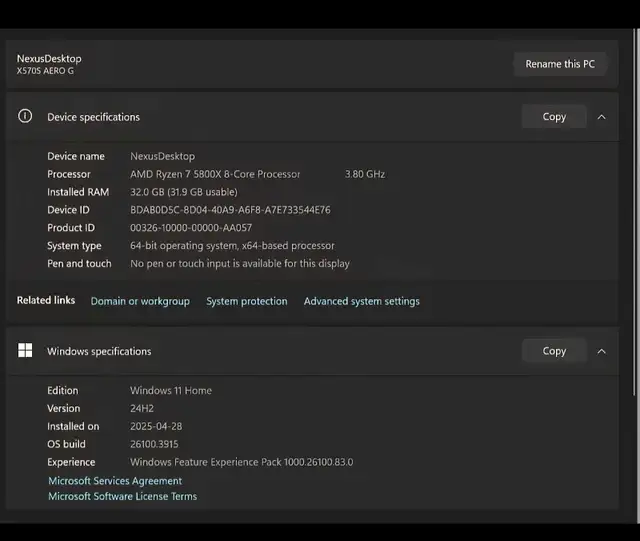Click the OS build label
The width and height of the screenshot is (640, 541).
67,444
